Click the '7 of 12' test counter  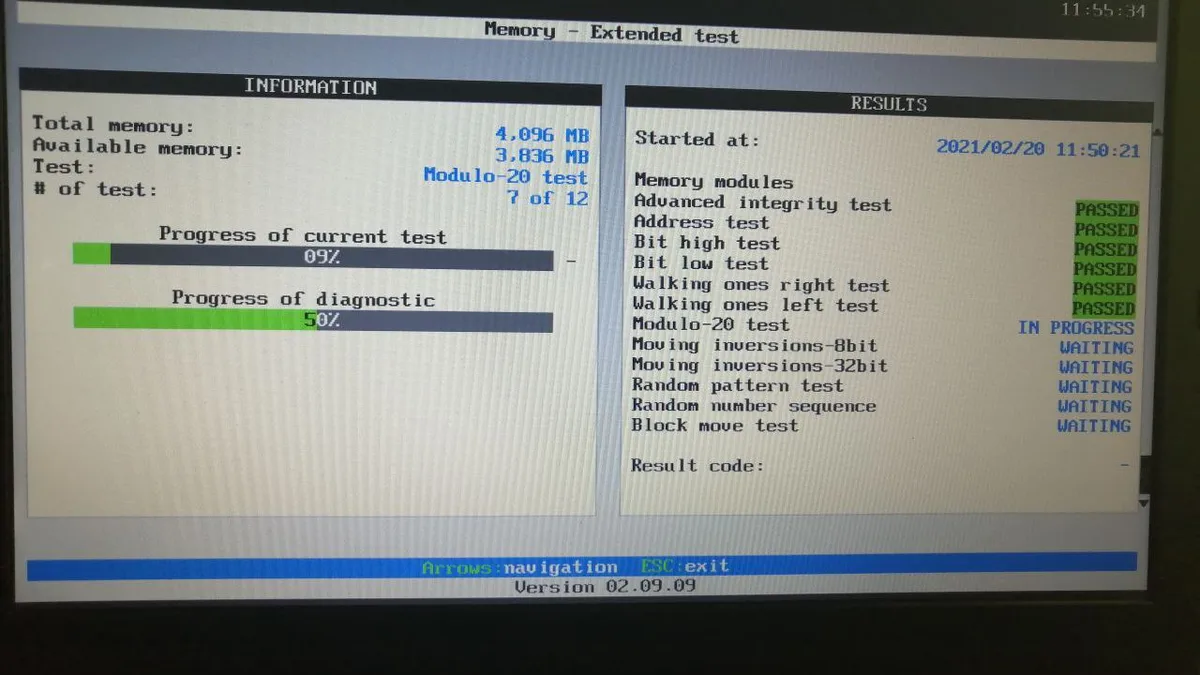(x=548, y=198)
